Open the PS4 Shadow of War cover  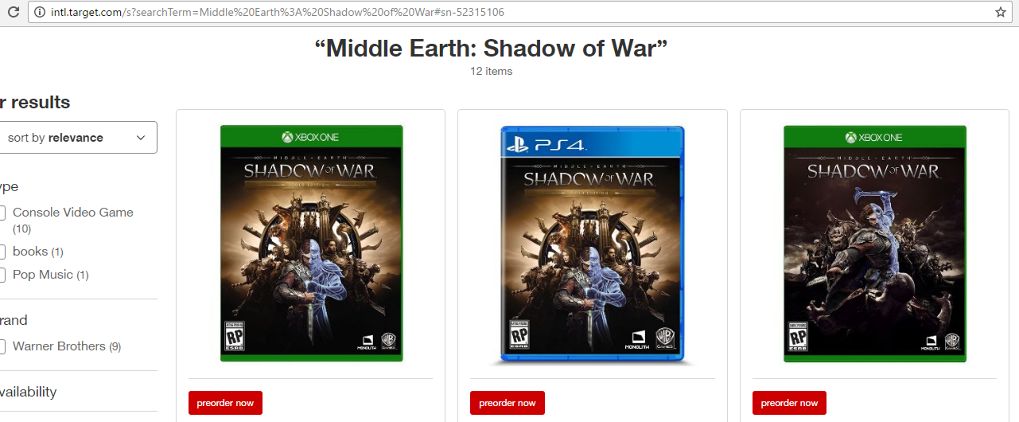pos(593,243)
